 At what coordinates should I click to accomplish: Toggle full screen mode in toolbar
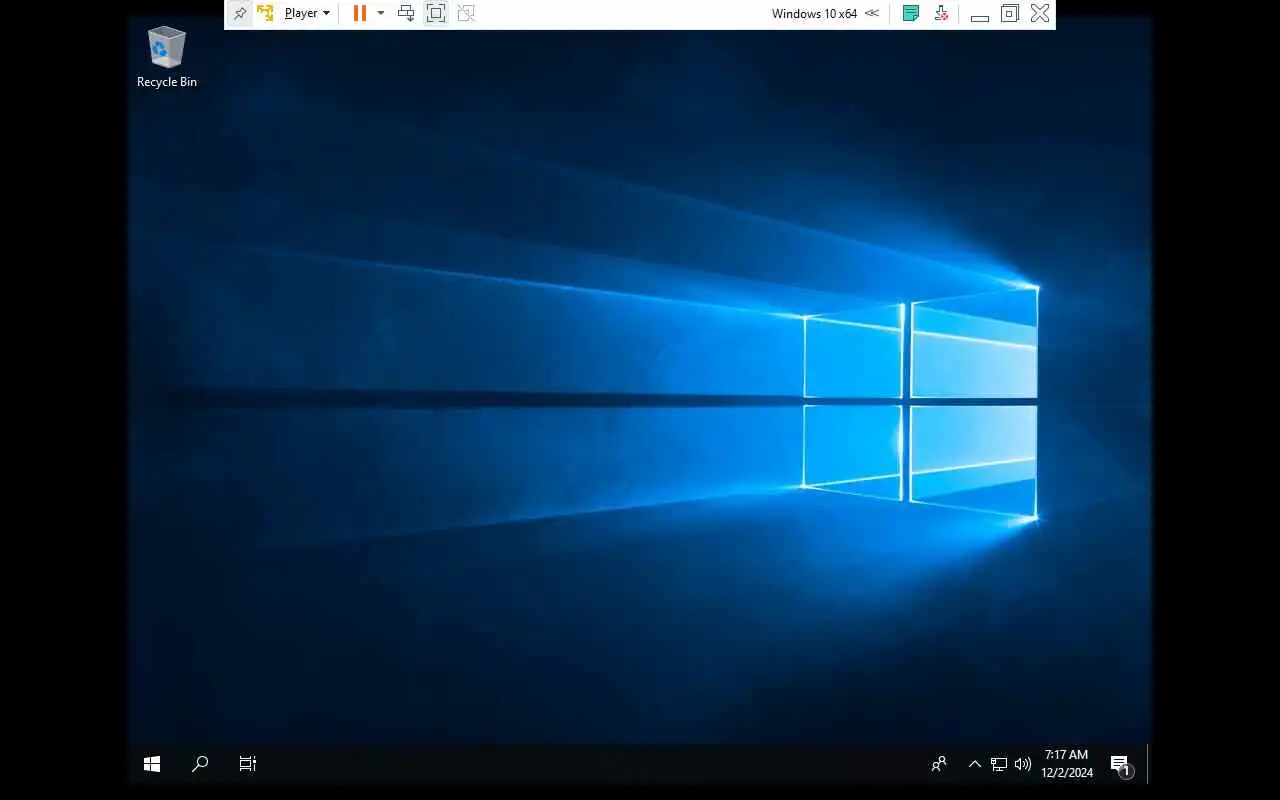[436, 13]
